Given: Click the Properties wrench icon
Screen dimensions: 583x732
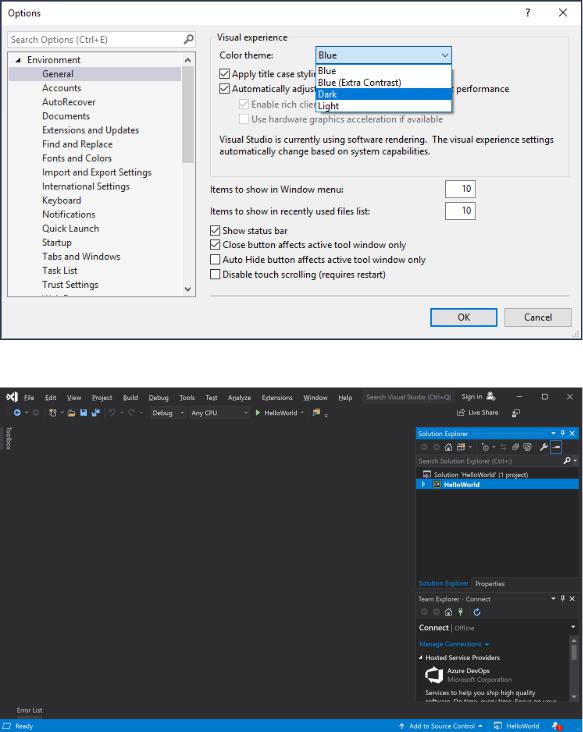Looking at the screenshot, I should (x=544, y=447).
